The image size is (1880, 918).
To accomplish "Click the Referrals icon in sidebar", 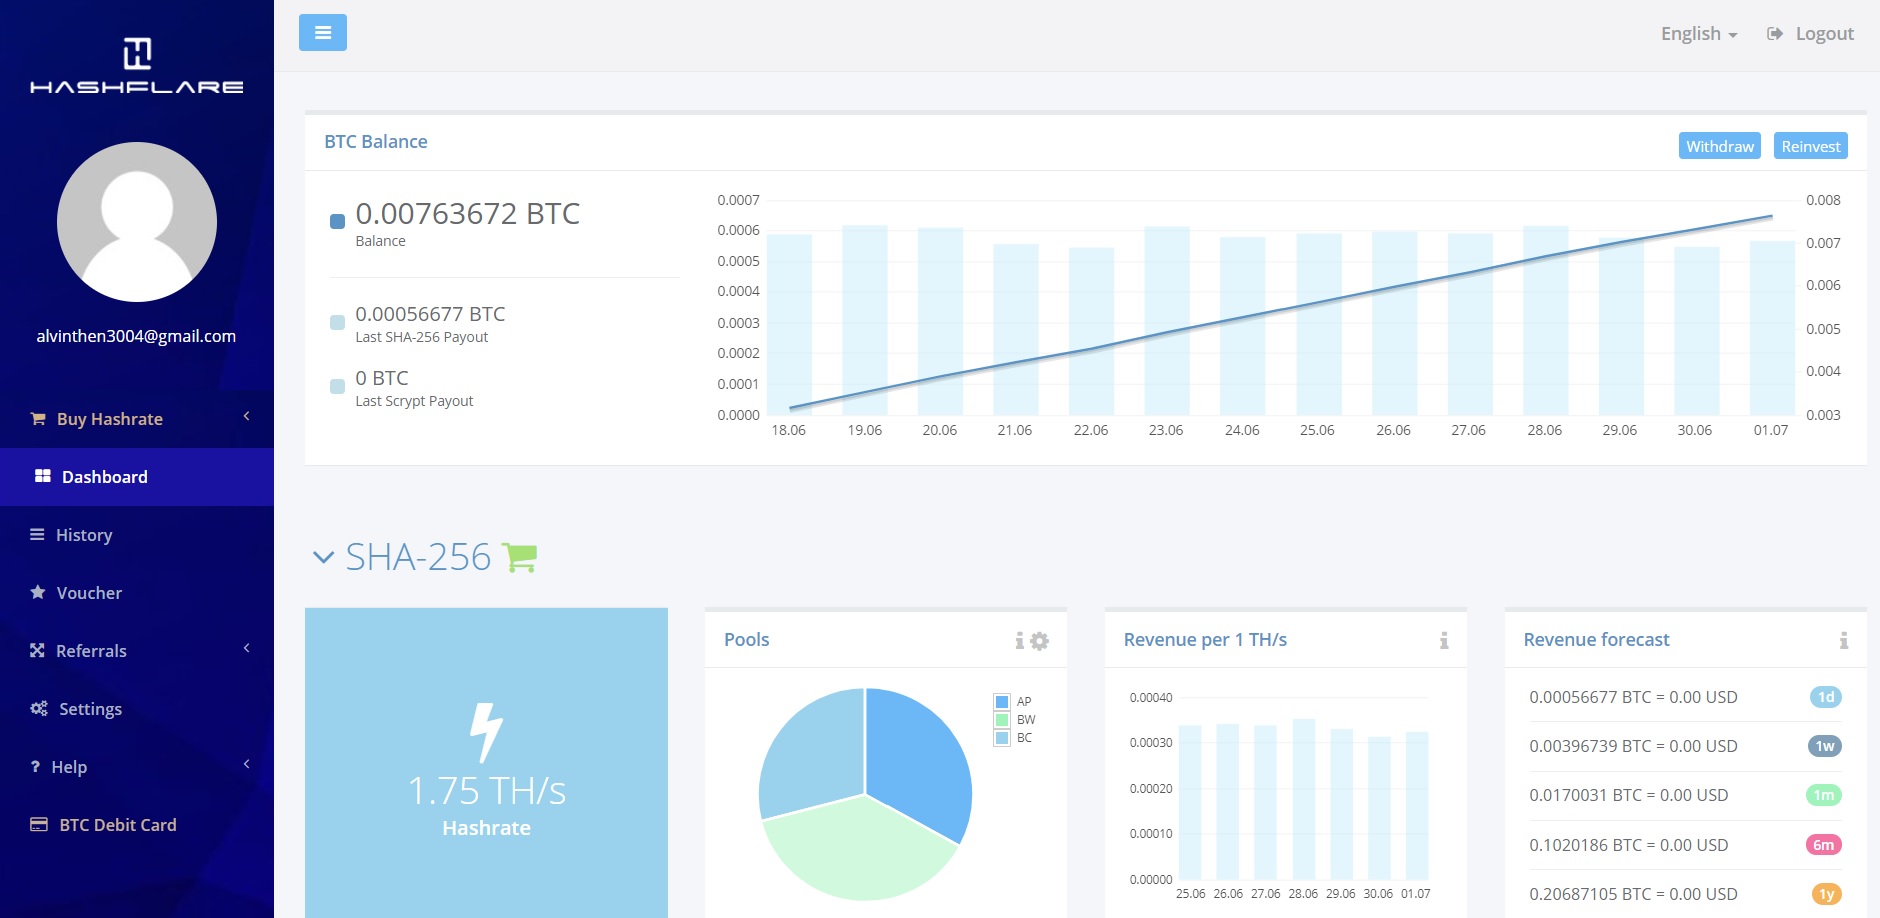I will pos(37,650).
